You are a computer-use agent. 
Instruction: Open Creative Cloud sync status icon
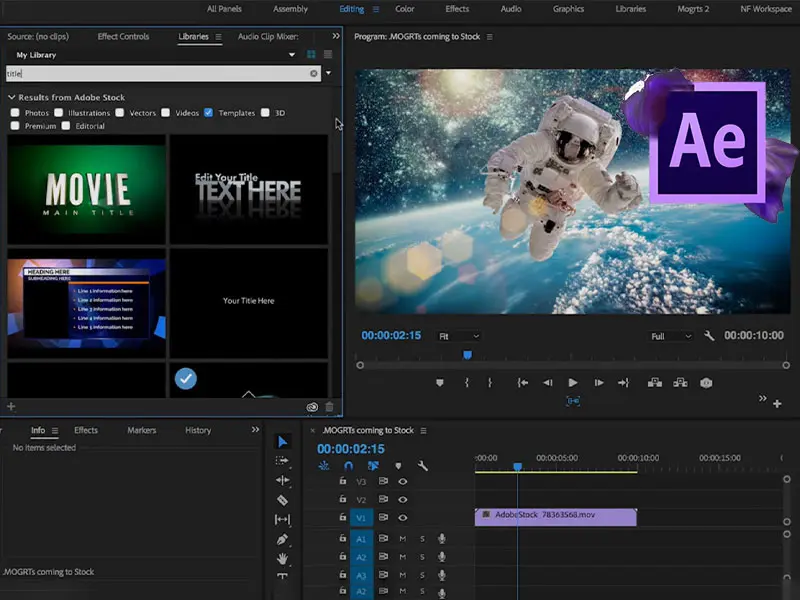312,407
